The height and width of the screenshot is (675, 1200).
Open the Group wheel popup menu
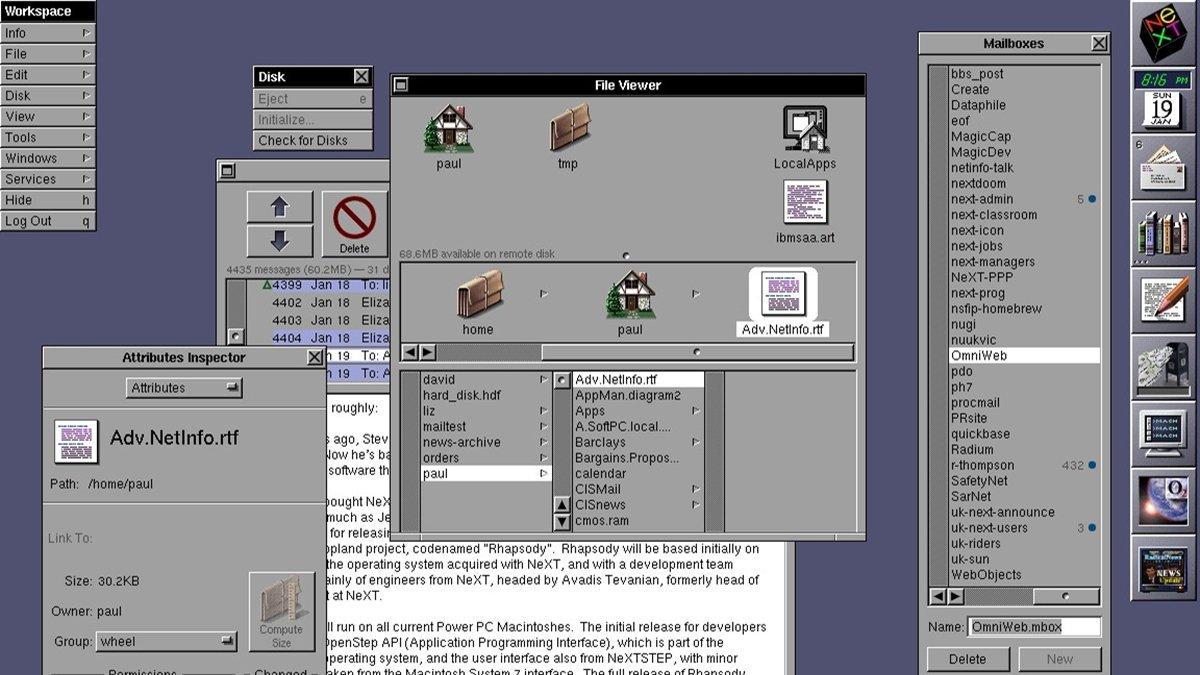click(167, 642)
